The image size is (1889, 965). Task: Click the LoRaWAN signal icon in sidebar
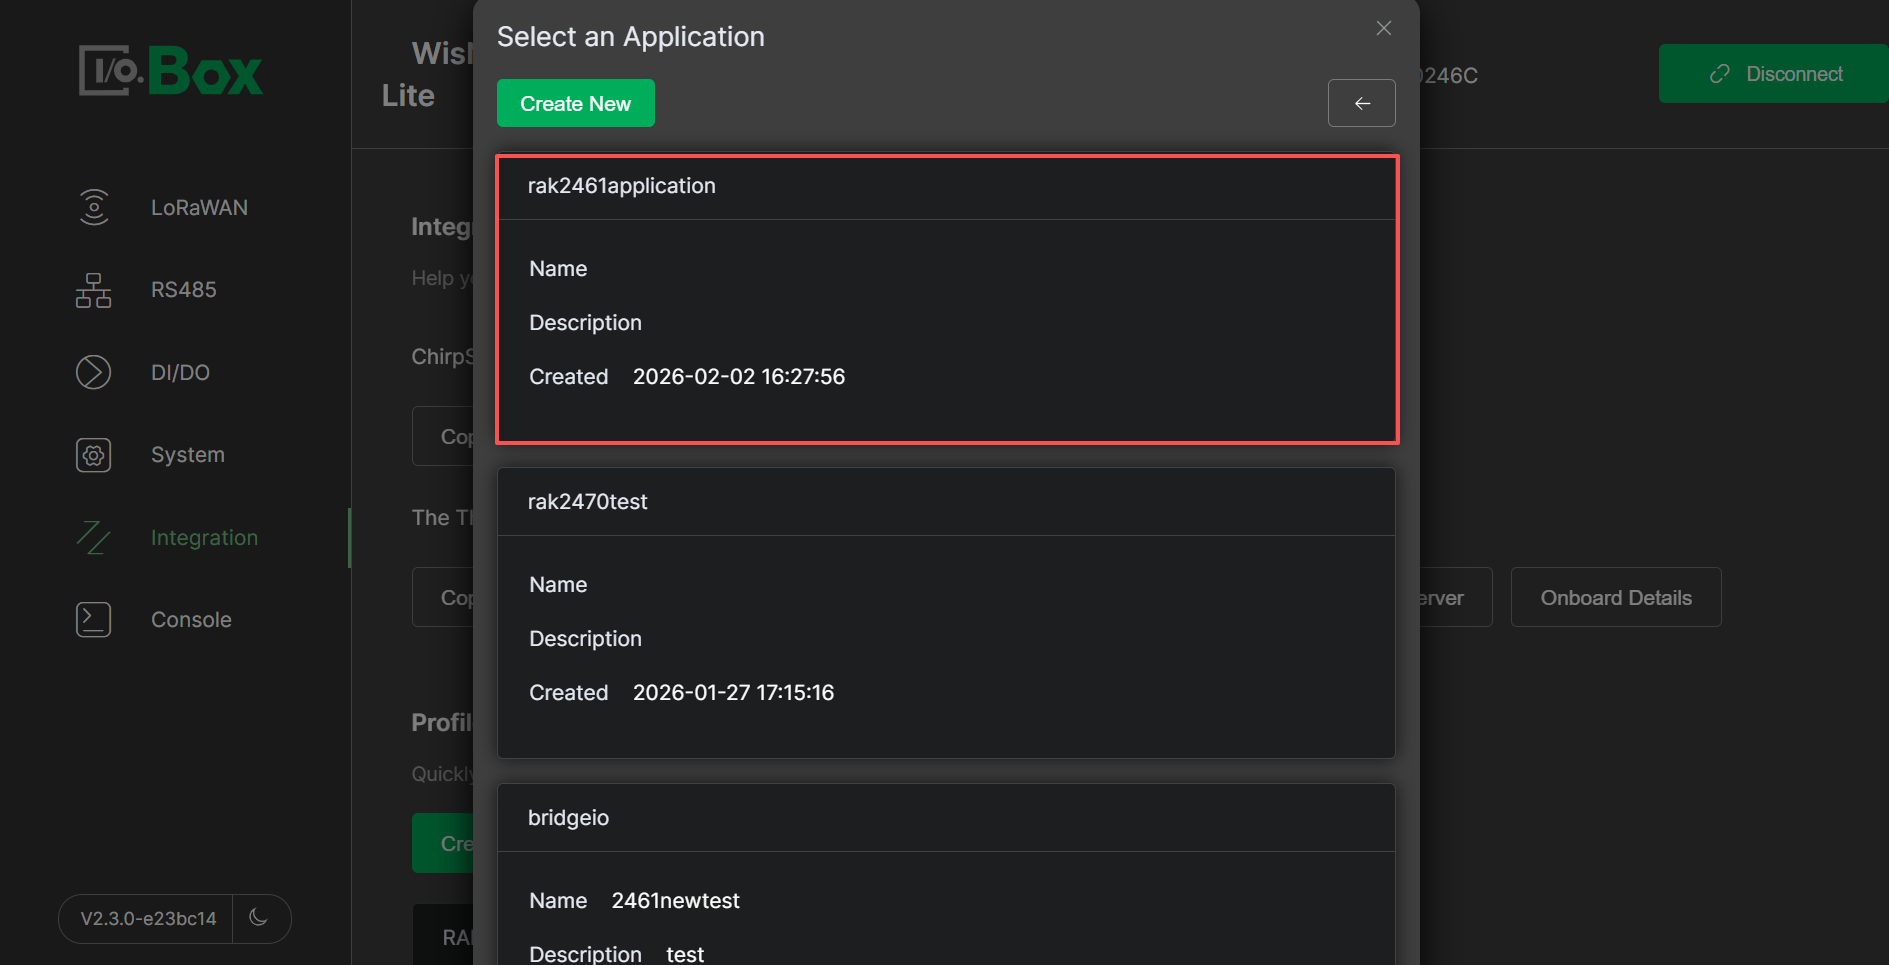pyautogui.click(x=94, y=207)
